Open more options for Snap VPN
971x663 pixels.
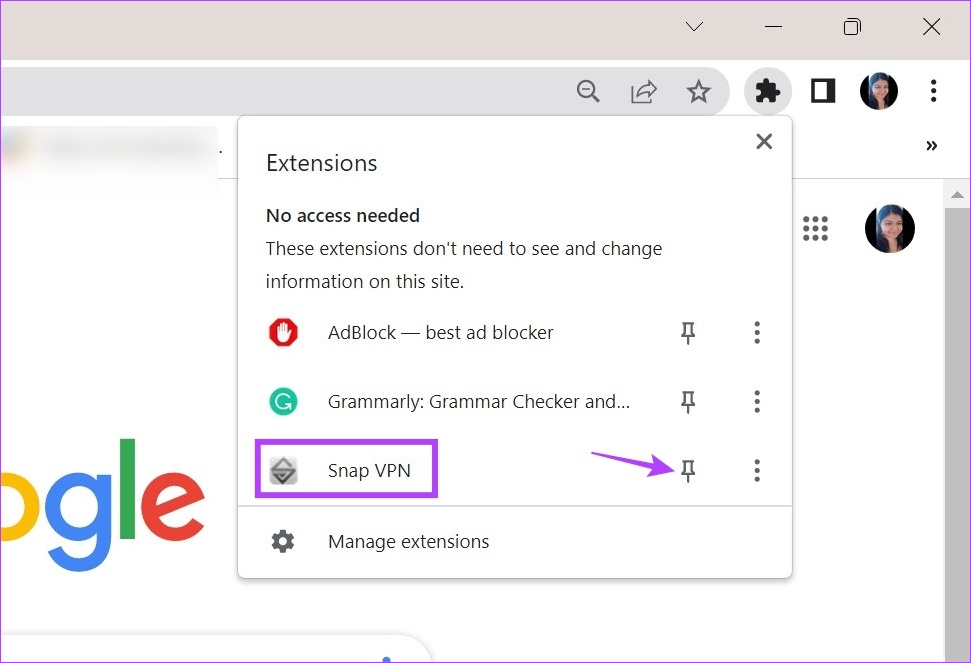[x=757, y=470]
